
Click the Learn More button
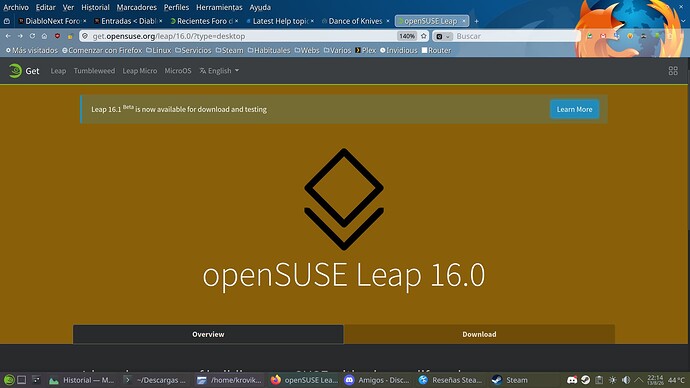coord(574,109)
